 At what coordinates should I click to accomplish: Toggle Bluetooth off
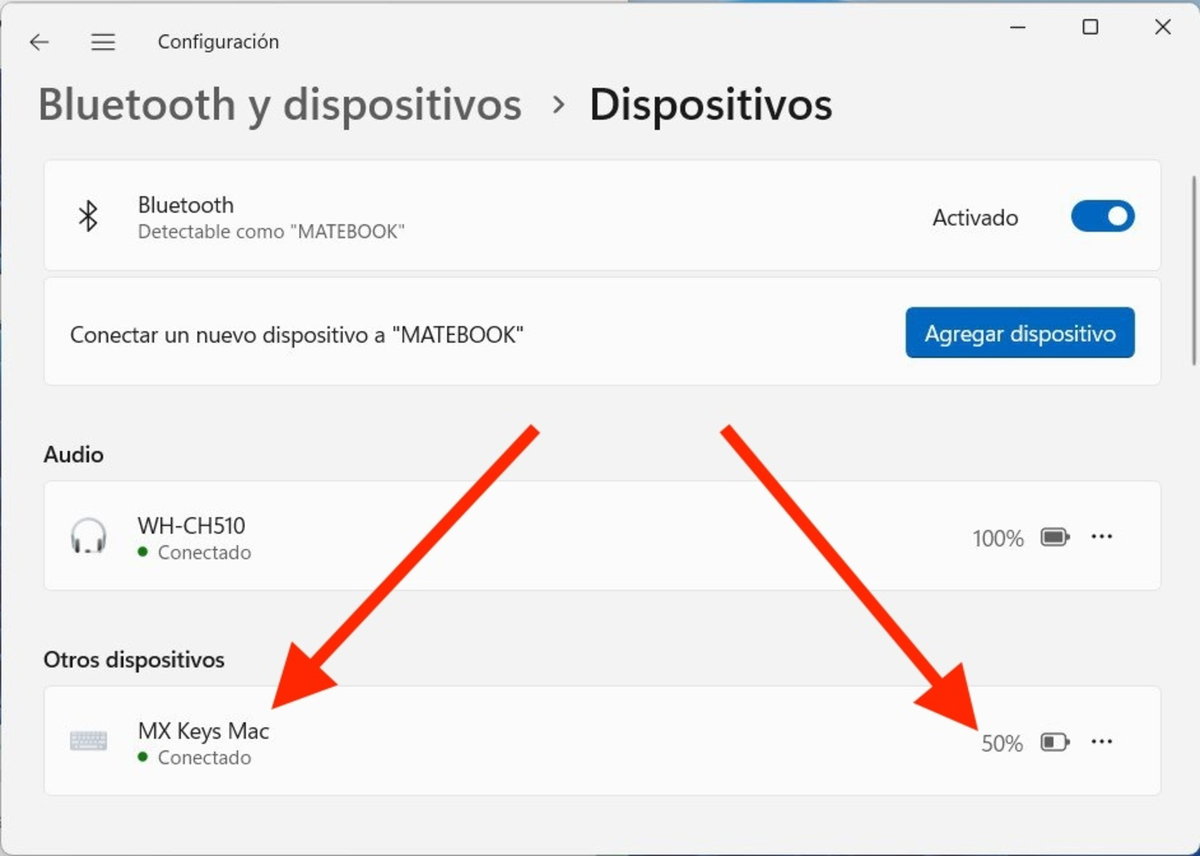coord(1103,216)
